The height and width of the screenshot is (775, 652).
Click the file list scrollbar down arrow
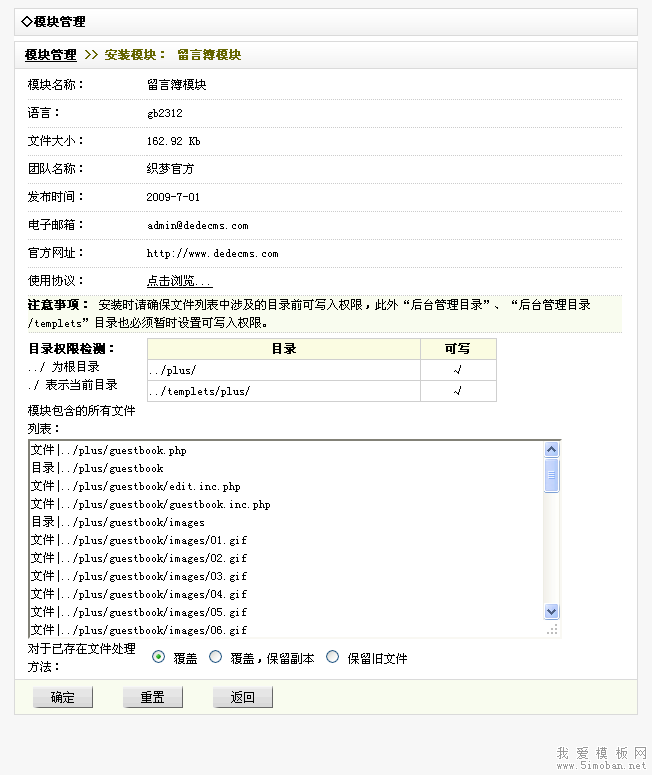tap(551, 612)
